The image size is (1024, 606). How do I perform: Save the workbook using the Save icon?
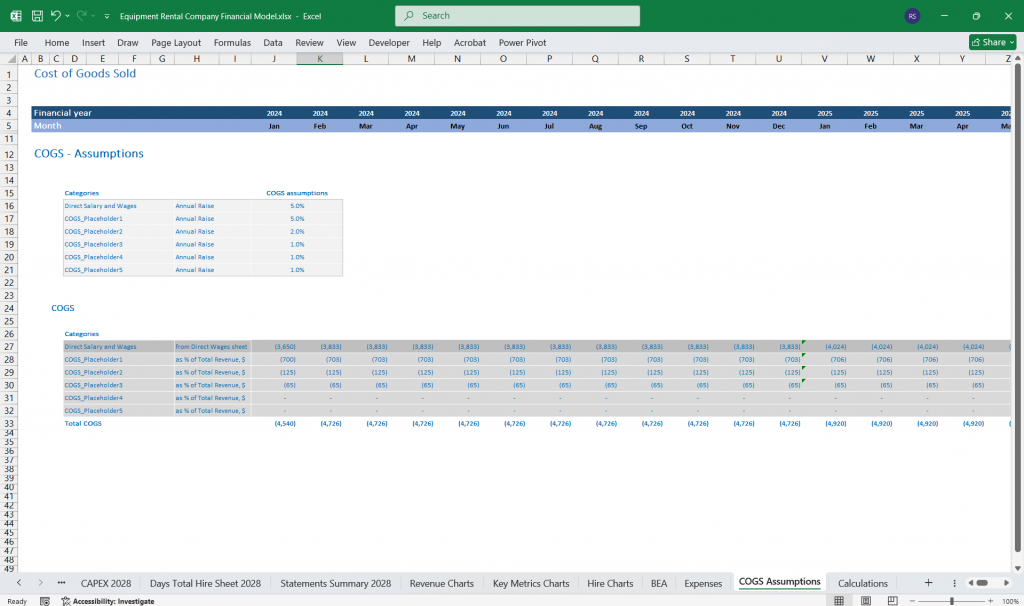(36, 15)
